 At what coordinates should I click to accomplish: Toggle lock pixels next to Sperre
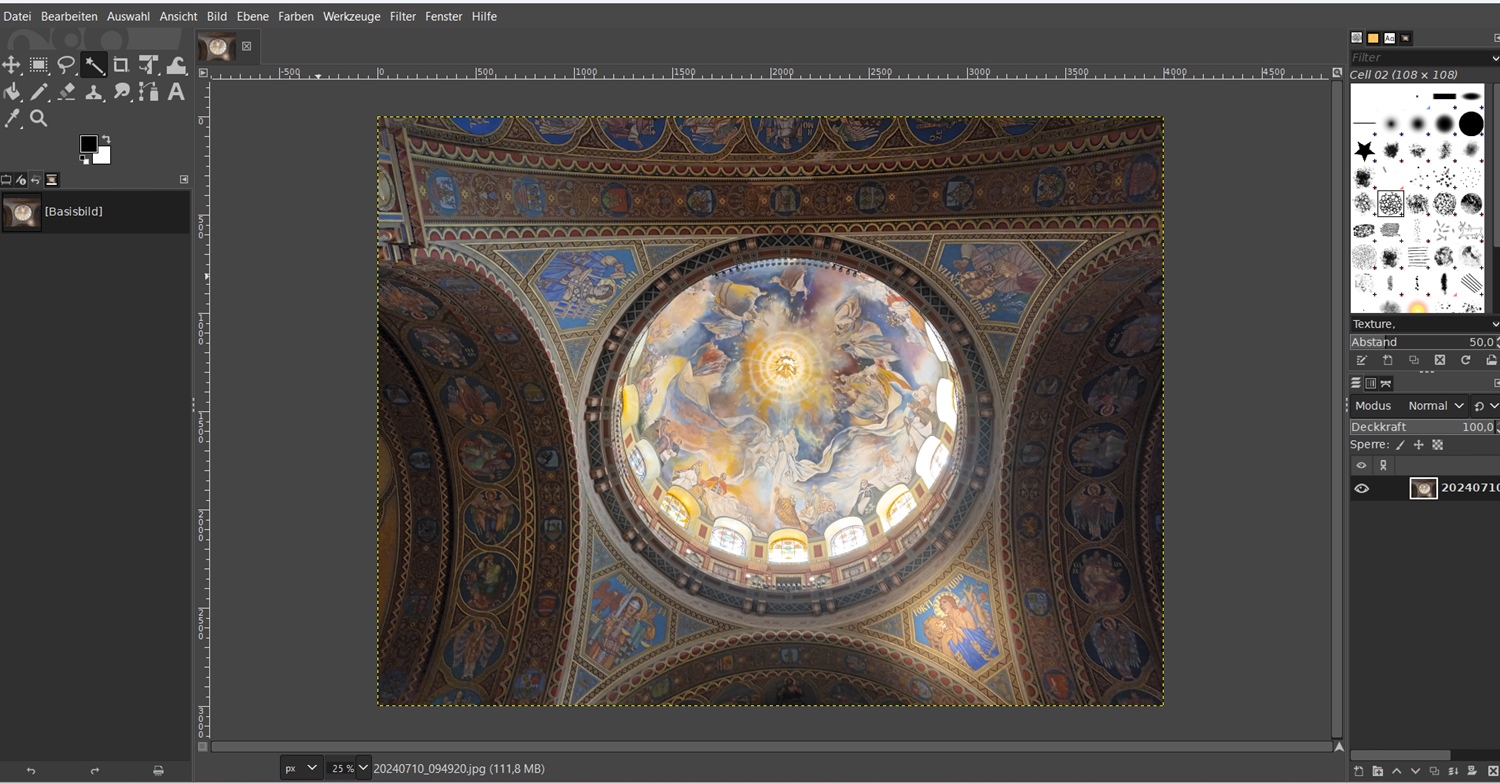1400,445
